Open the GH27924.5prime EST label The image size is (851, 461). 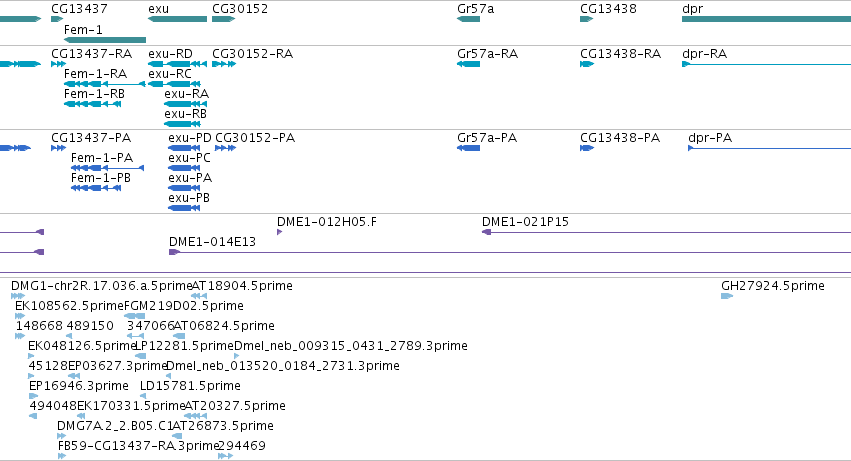[x=773, y=286]
